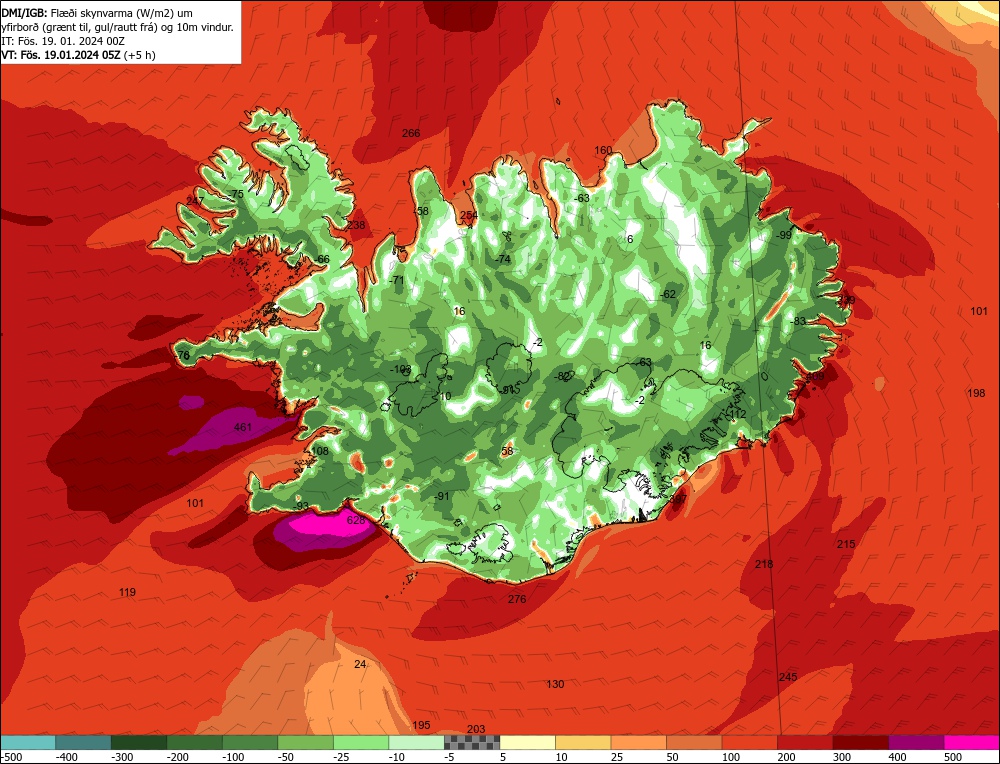
Task: Click the -93 value on Reykjanes
Action: [300, 506]
